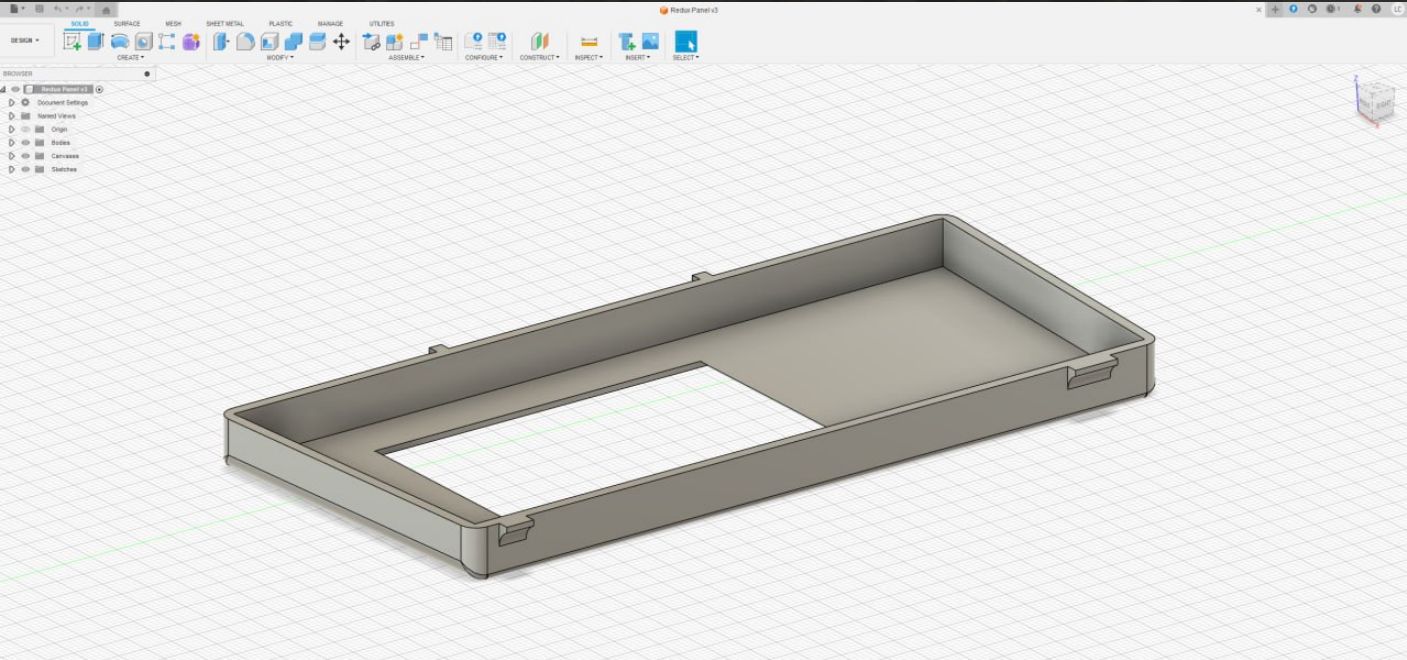Choose the Revolve tool in Create
The width and height of the screenshot is (1407, 660).
[119, 41]
